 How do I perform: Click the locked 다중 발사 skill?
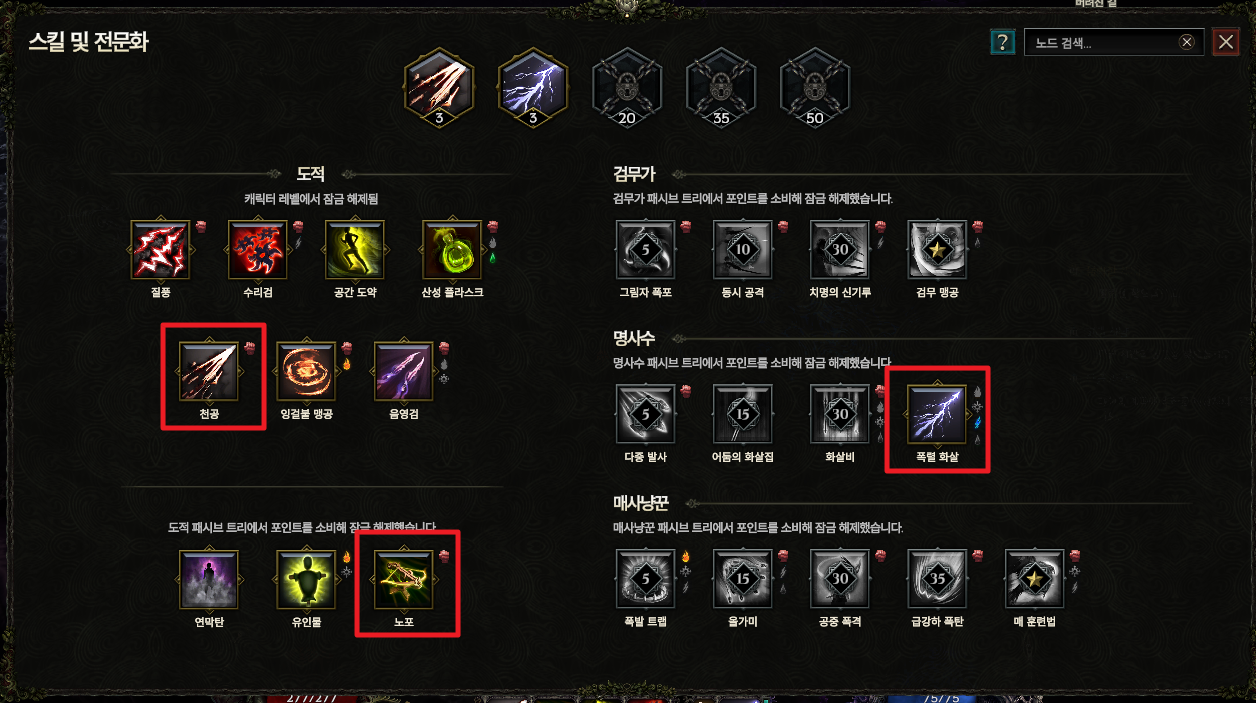(645, 414)
